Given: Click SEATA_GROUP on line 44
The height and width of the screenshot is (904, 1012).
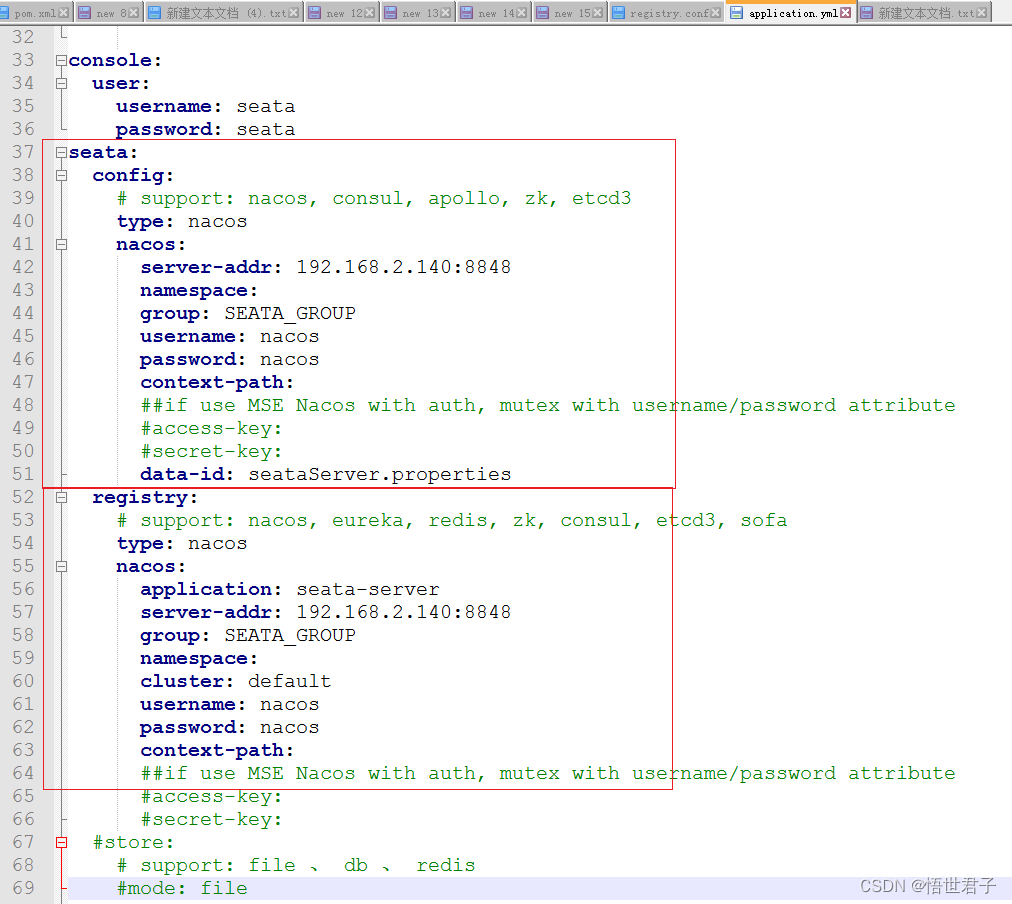Looking at the screenshot, I should click(x=290, y=314).
